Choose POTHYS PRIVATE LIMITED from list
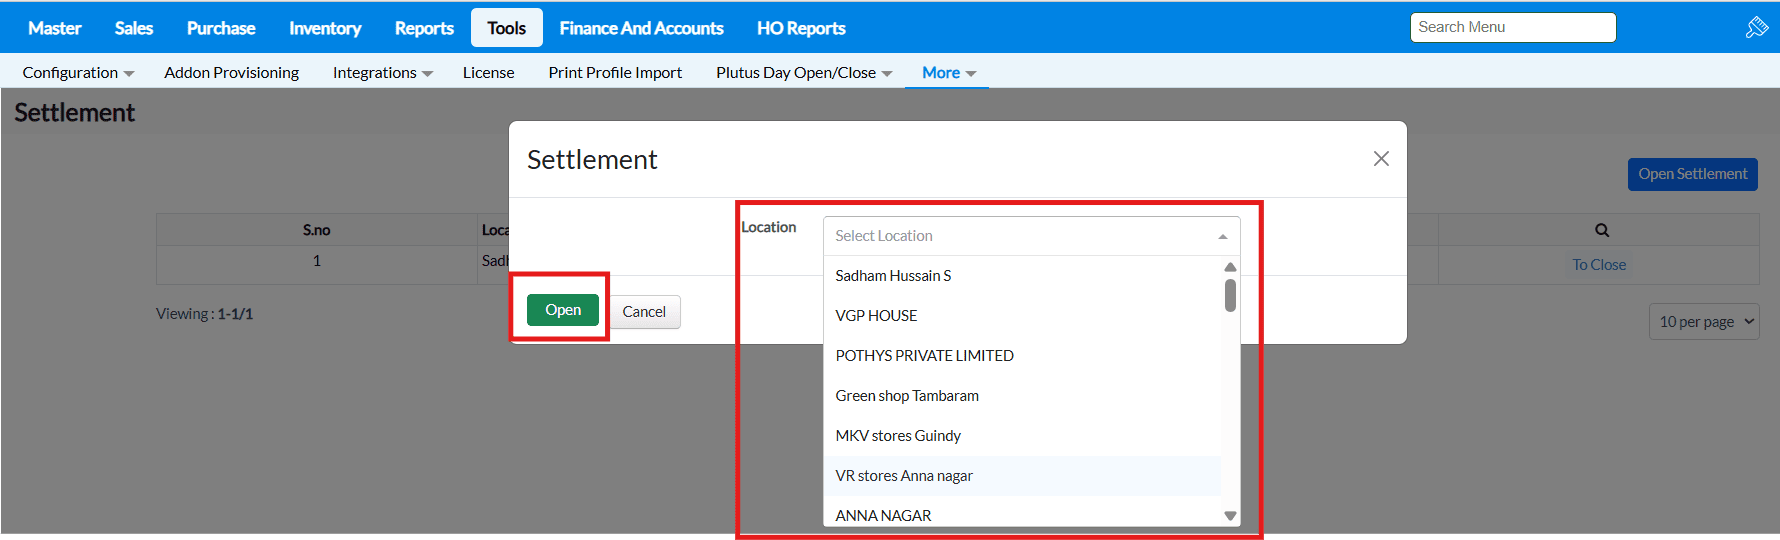Image resolution: width=1780 pixels, height=540 pixels. (924, 356)
